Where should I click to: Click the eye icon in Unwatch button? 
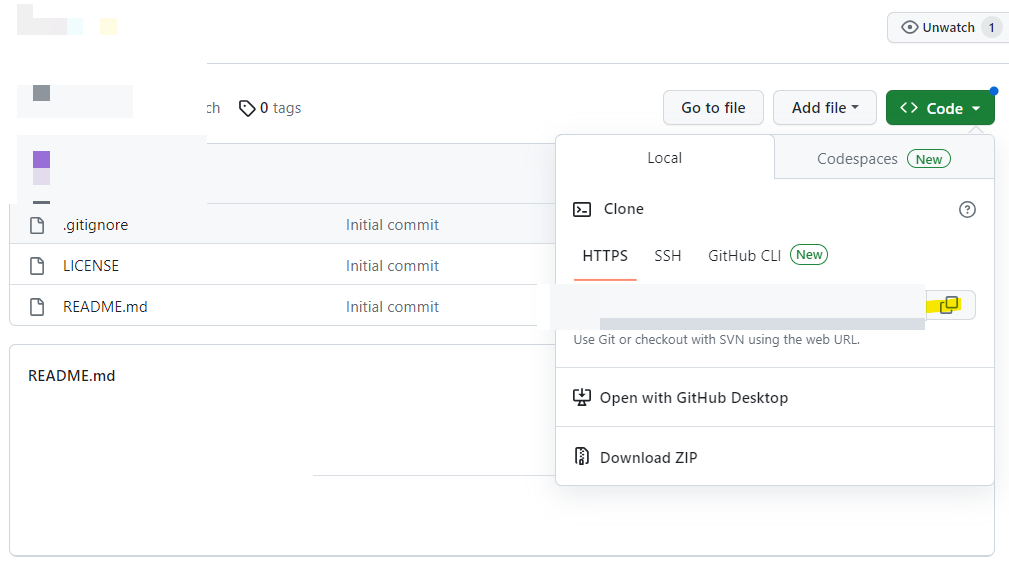909,27
